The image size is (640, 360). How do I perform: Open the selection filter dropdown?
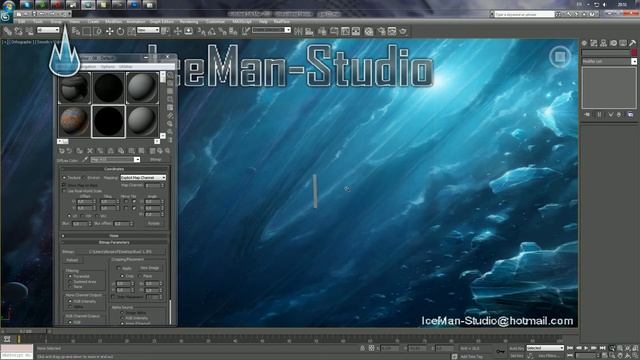click(48, 30)
